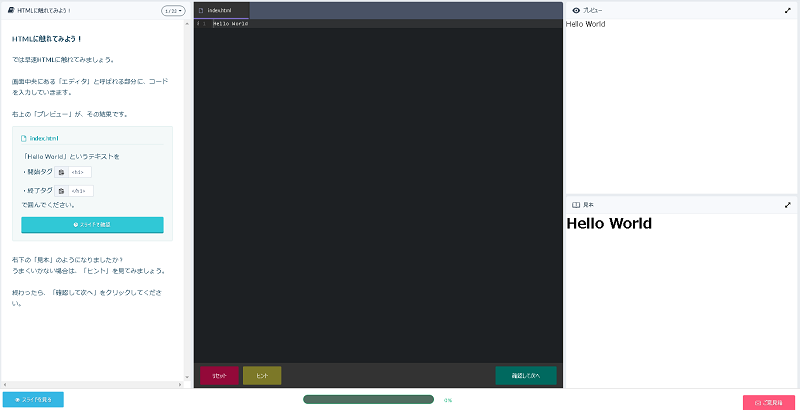Viewport: 800px width, 410px height.
Task: Click the スライドを見る button at the bottom left
Action: pyautogui.click(x=33, y=400)
